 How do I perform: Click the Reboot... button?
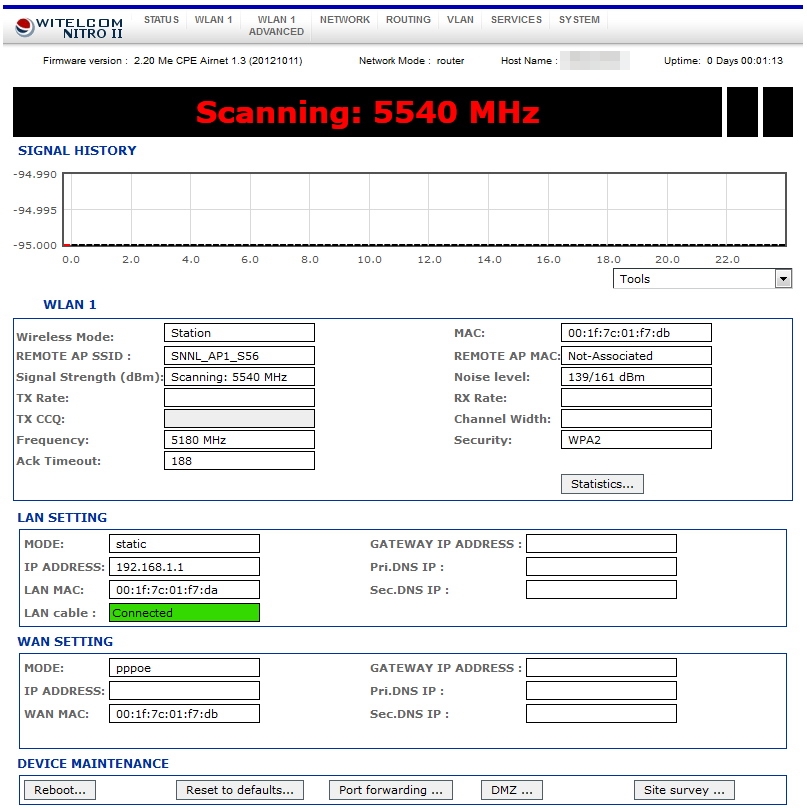[60, 790]
